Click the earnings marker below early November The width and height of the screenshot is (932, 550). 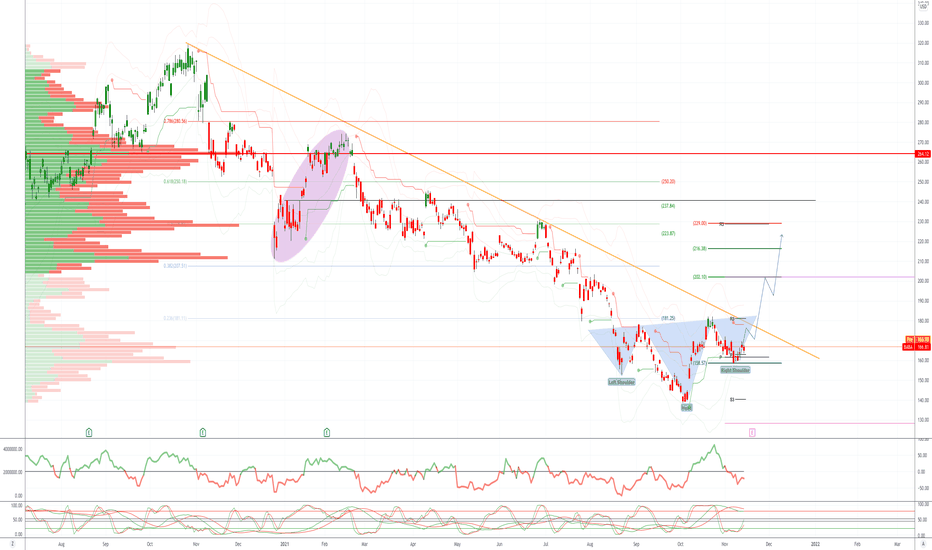[203, 433]
